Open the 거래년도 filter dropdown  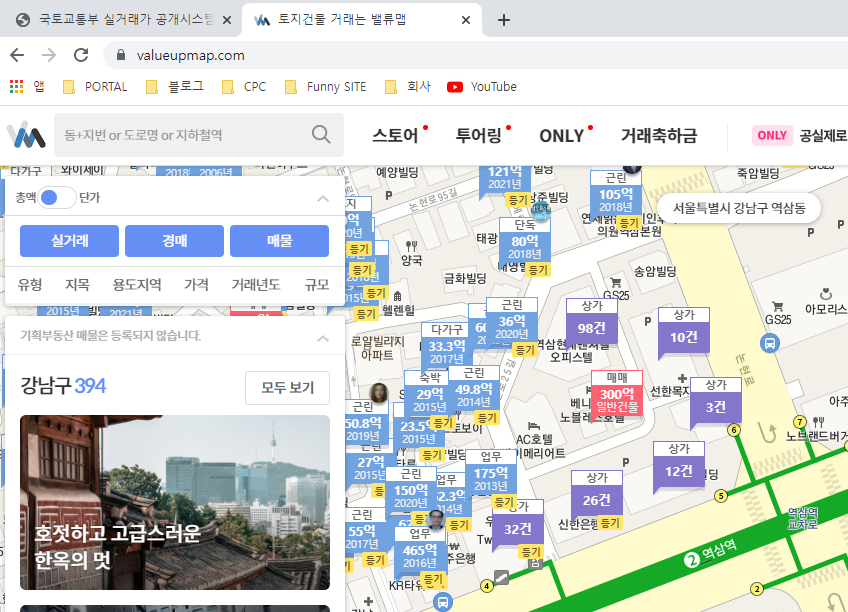[x=256, y=284]
